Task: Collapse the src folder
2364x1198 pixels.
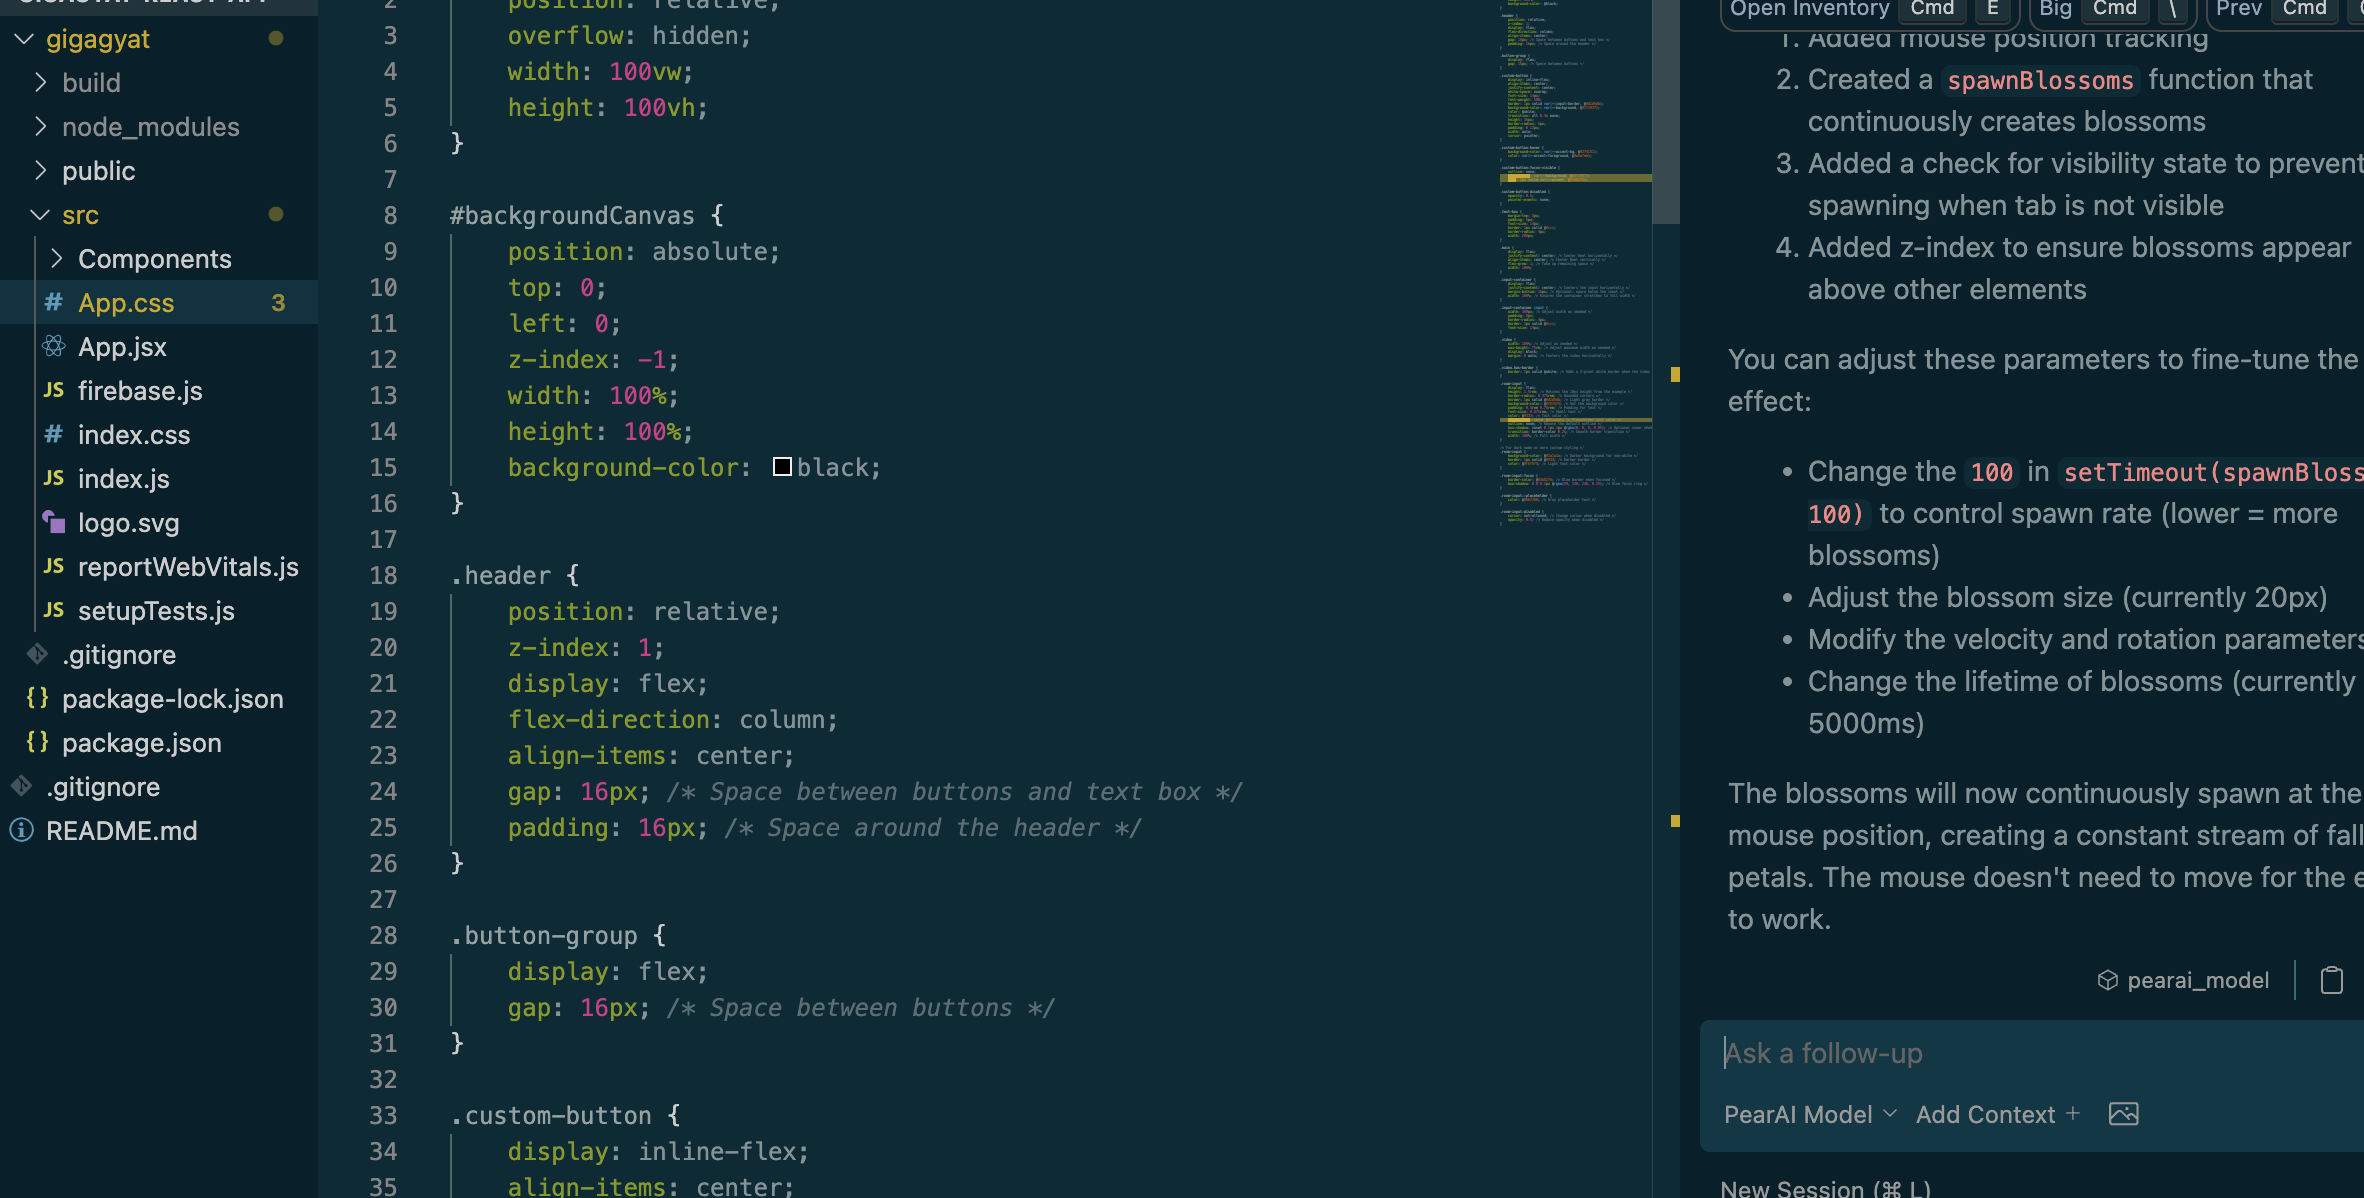Action: click(40, 215)
